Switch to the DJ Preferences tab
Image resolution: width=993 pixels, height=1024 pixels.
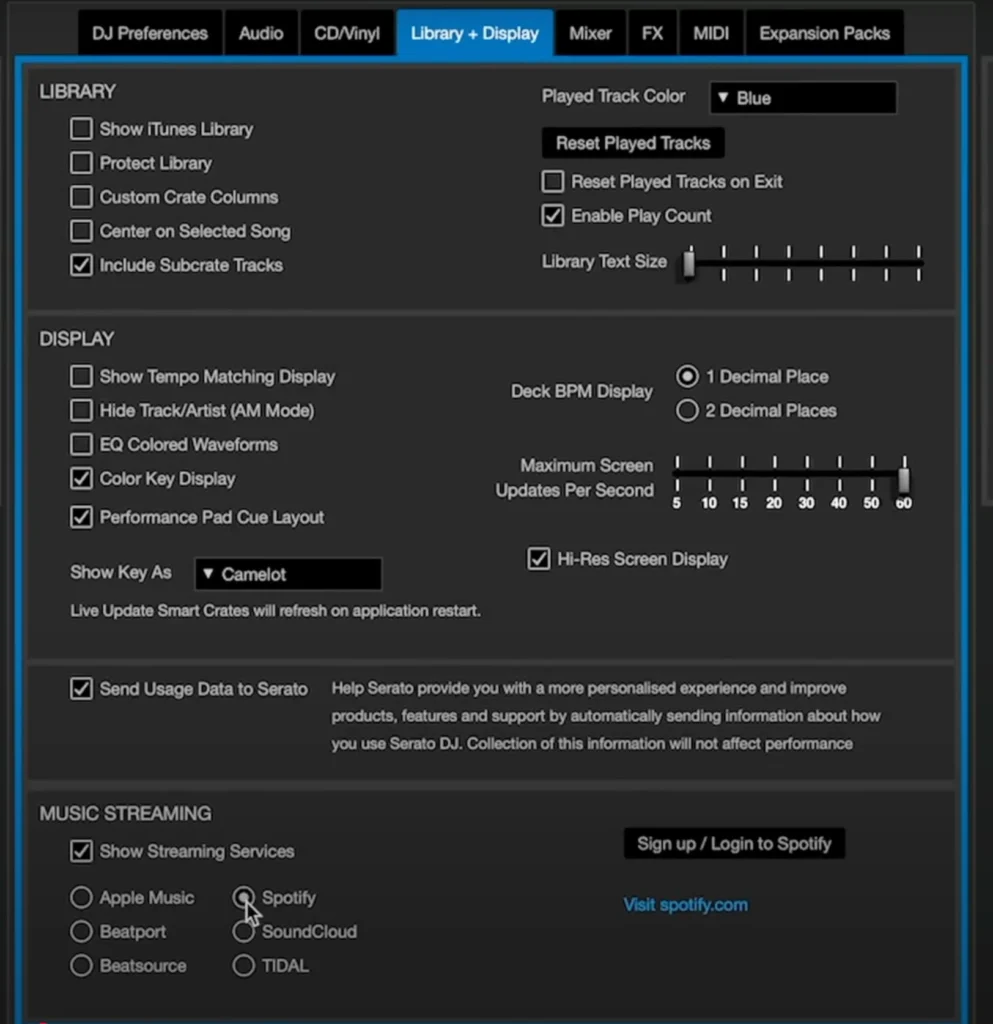tap(149, 33)
